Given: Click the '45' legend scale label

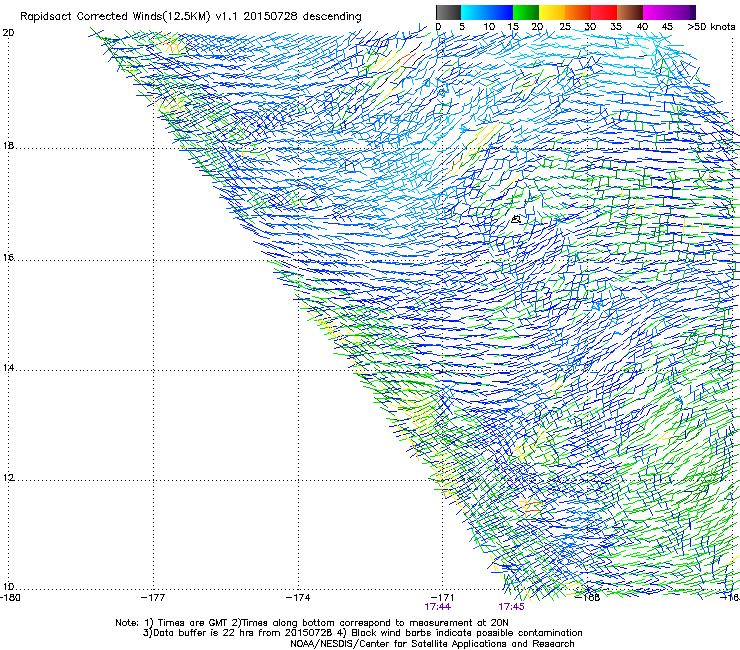Looking at the screenshot, I should click(667, 27).
